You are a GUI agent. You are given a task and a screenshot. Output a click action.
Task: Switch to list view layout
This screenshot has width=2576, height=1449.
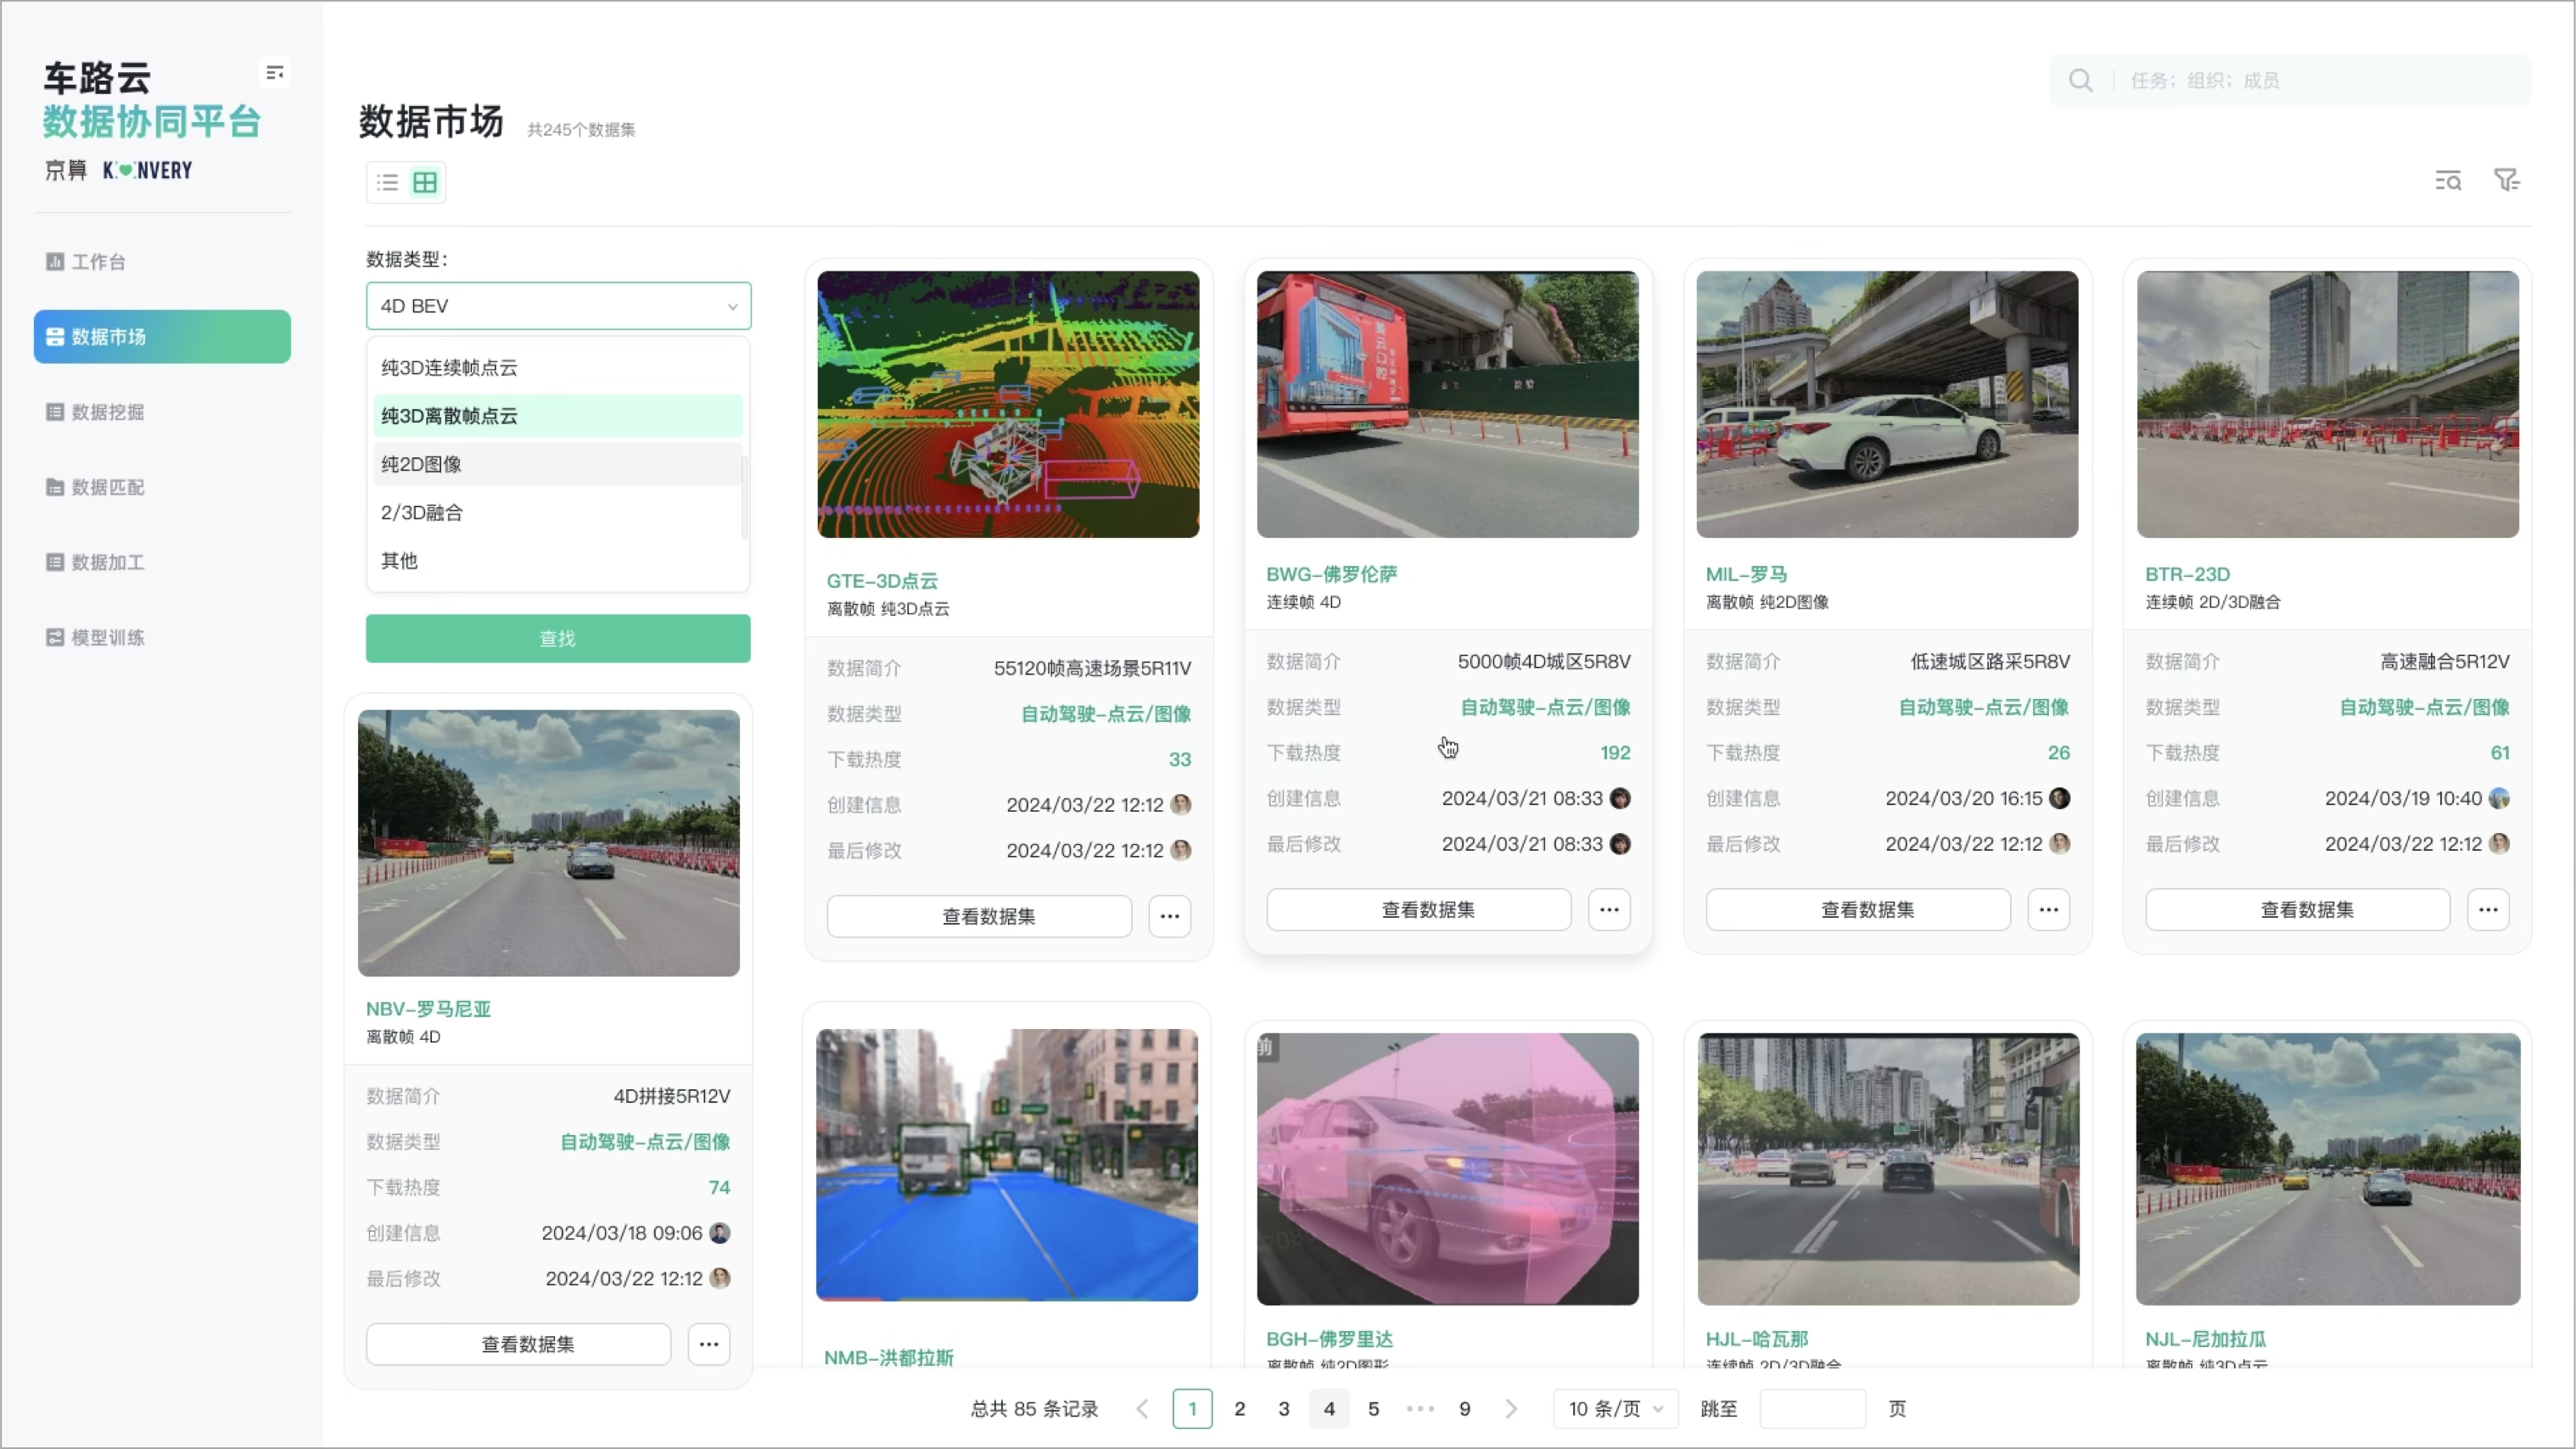387,182
